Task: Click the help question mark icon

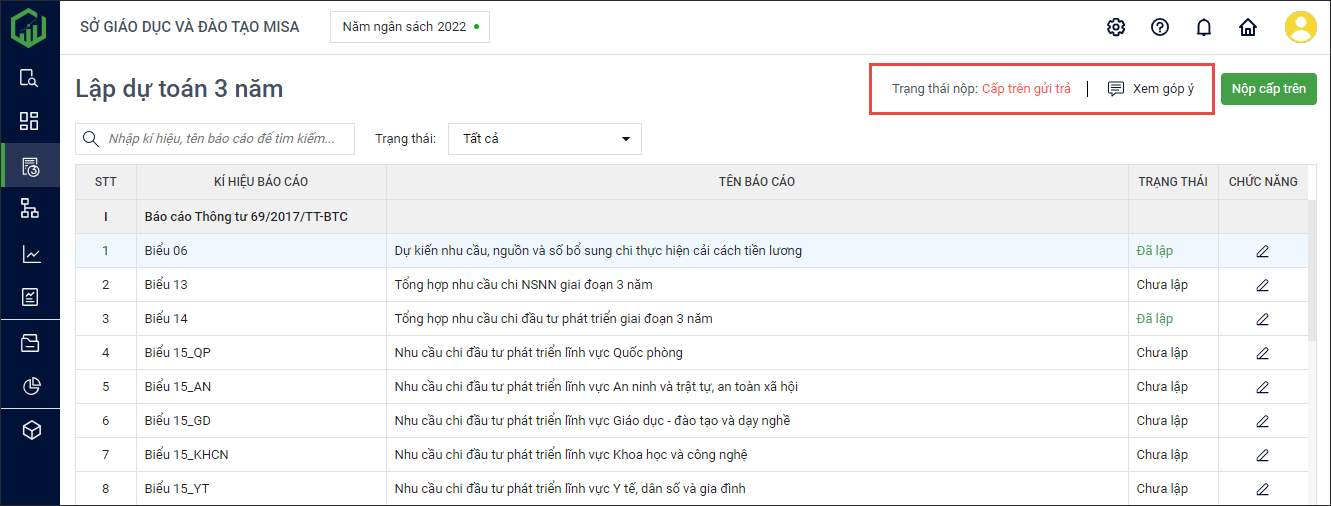Action: point(1160,27)
